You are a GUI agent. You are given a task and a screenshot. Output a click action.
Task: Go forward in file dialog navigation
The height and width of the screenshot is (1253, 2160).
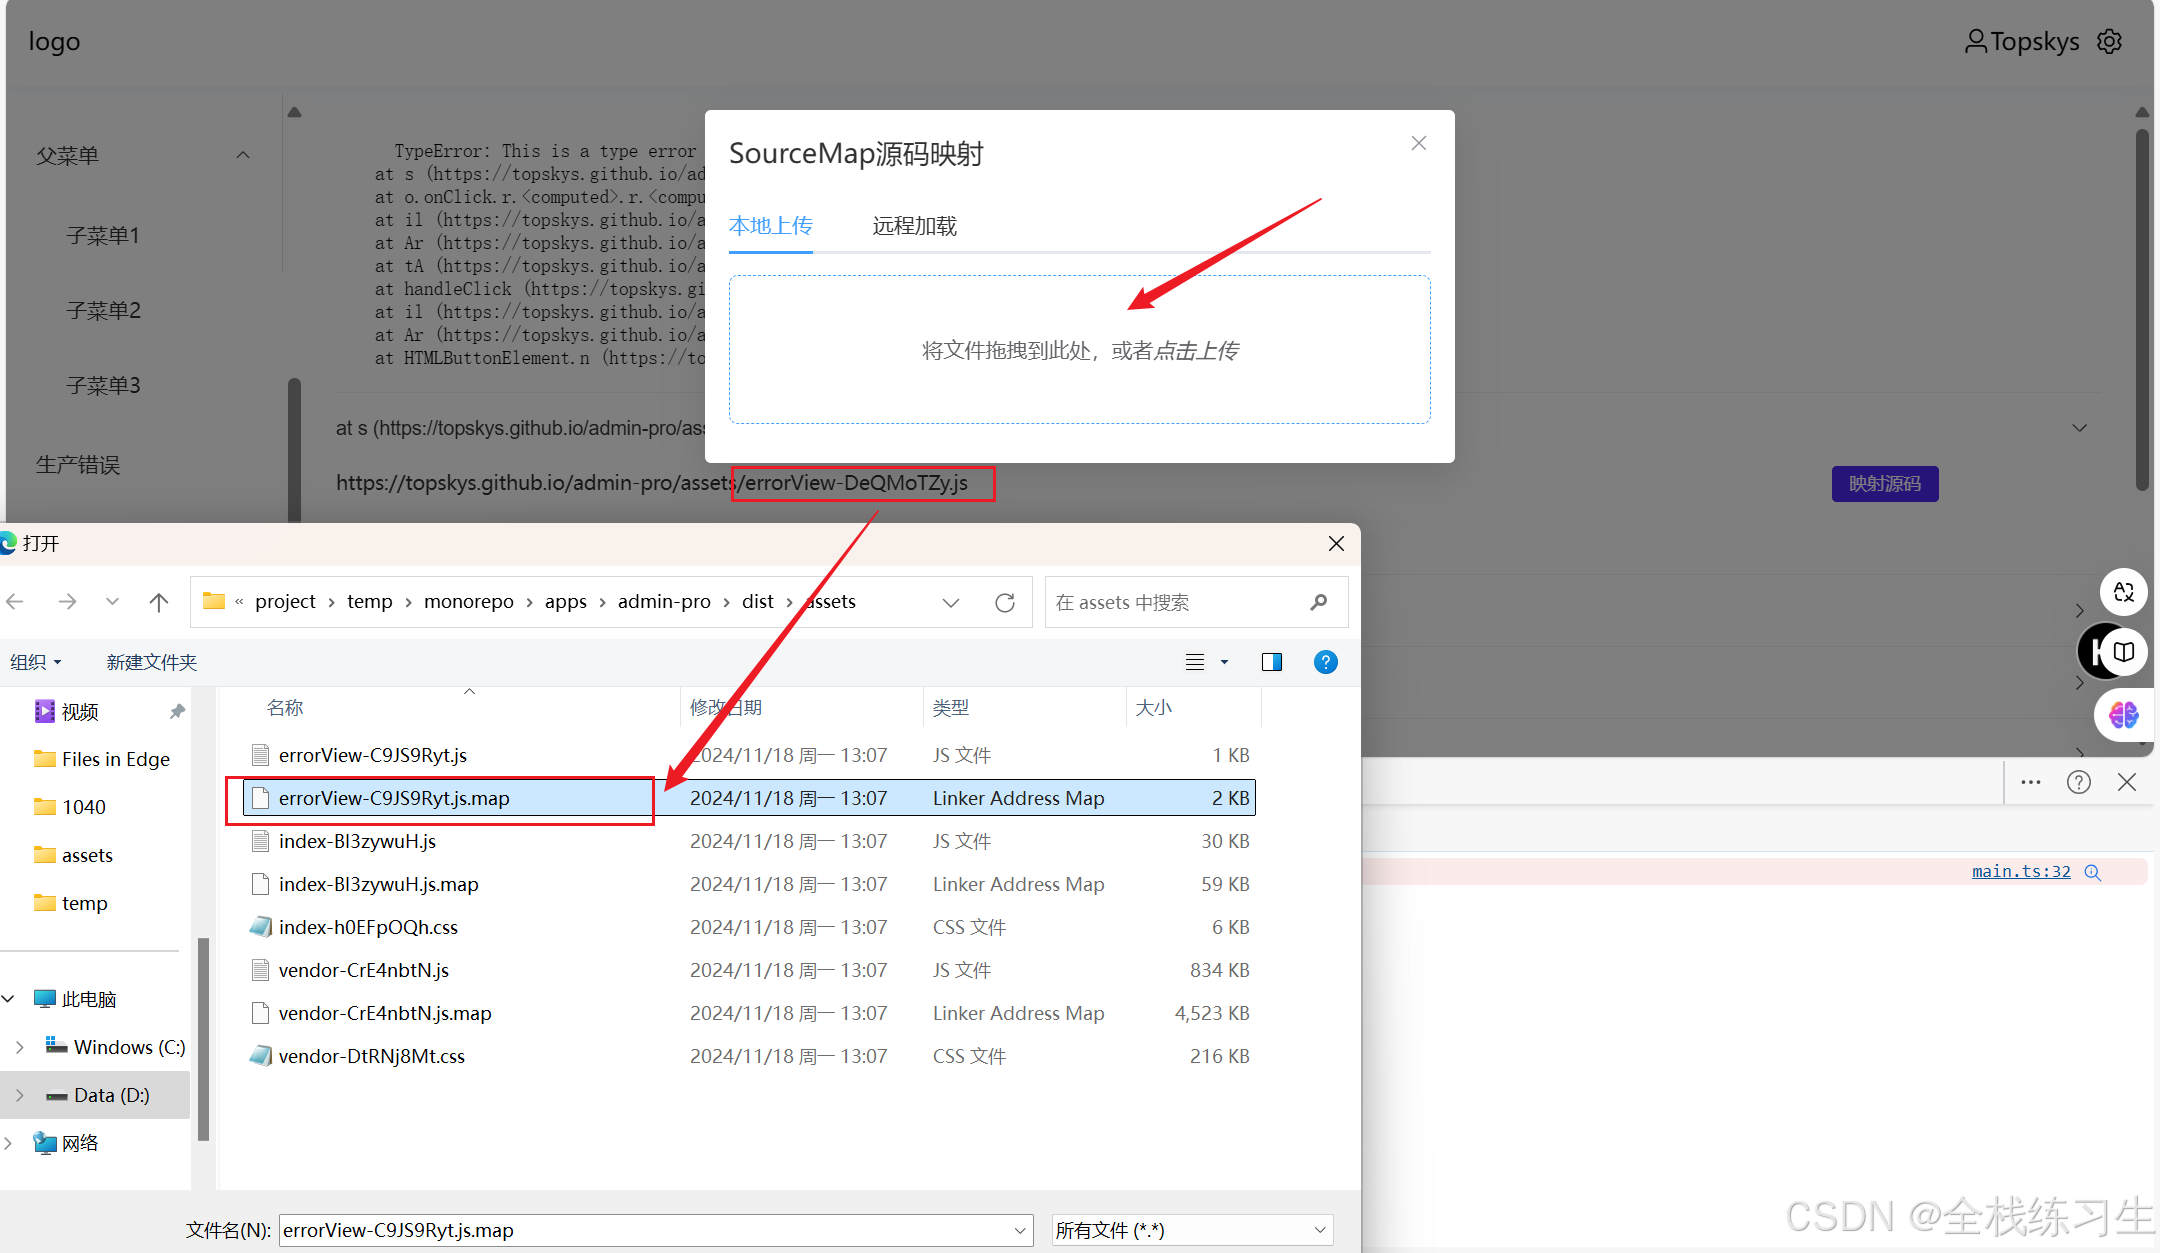tap(67, 602)
